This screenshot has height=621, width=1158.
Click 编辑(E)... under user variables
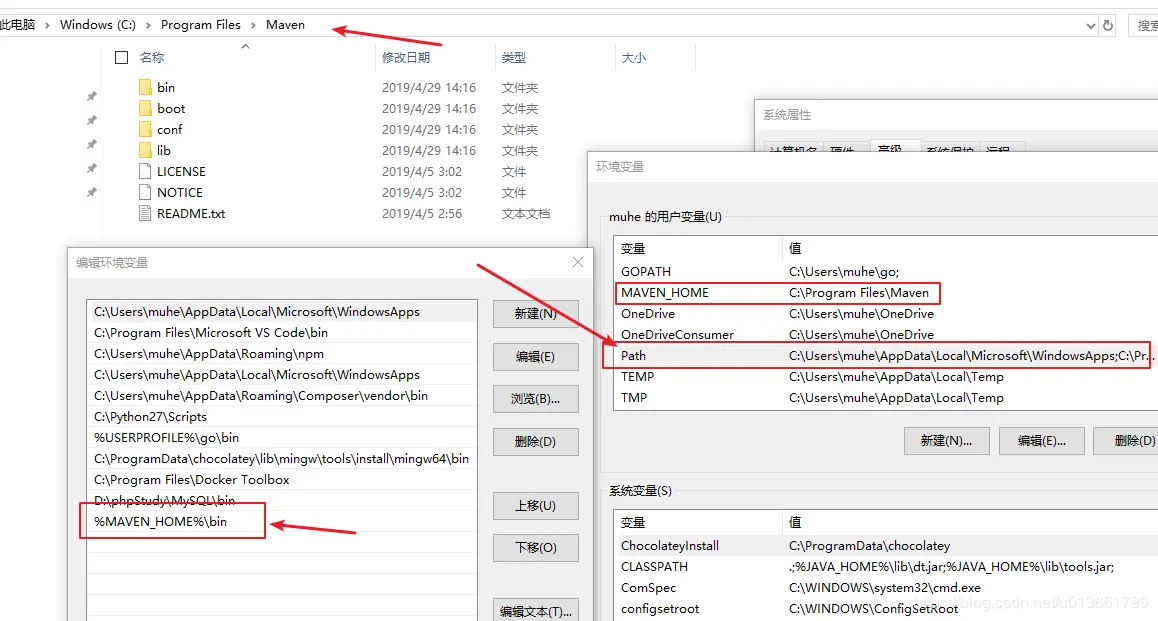[1041, 441]
